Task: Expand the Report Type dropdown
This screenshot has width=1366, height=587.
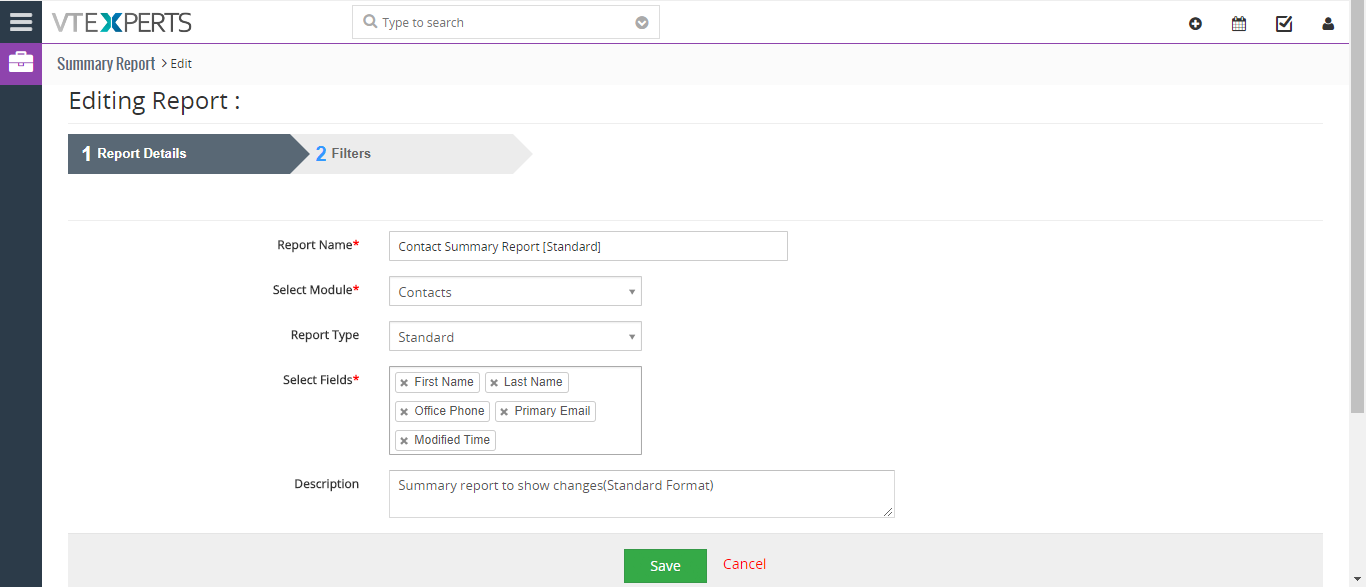Action: (515, 337)
